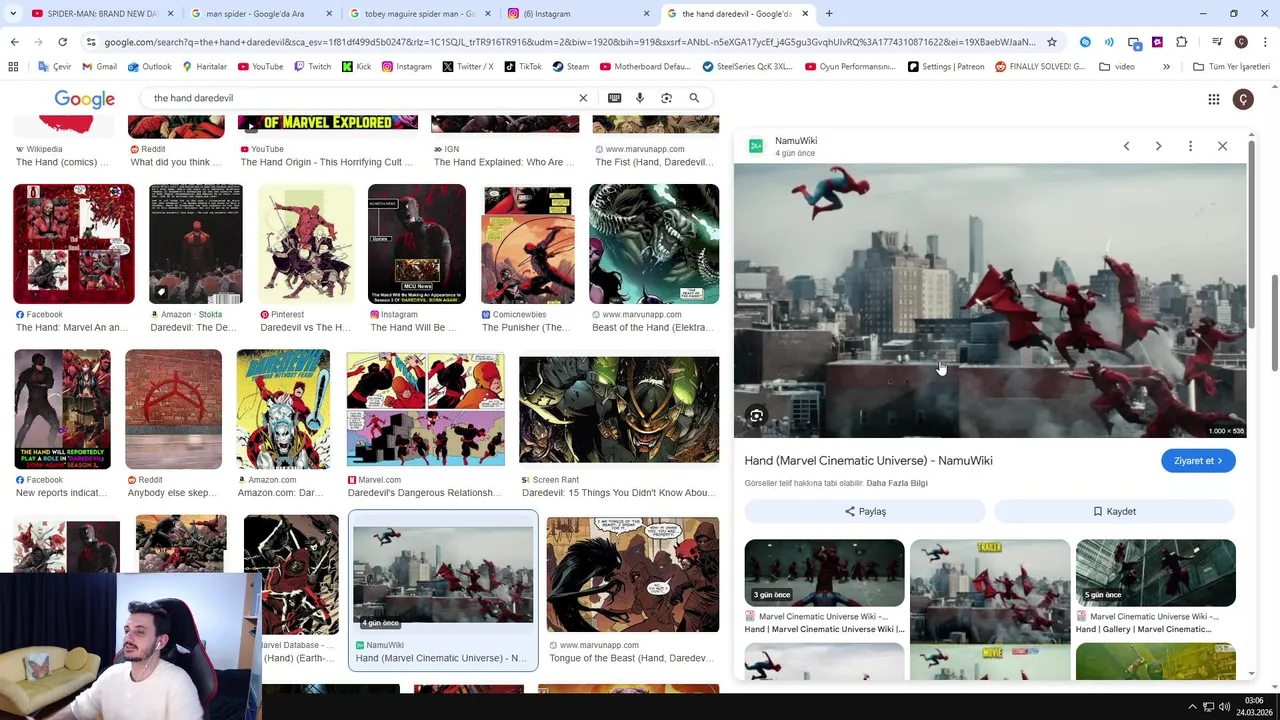Open the Comicnewbies Punisher image
Image resolution: width=1280 pixels, height=720 pixels.
click(x=528, y=244)
